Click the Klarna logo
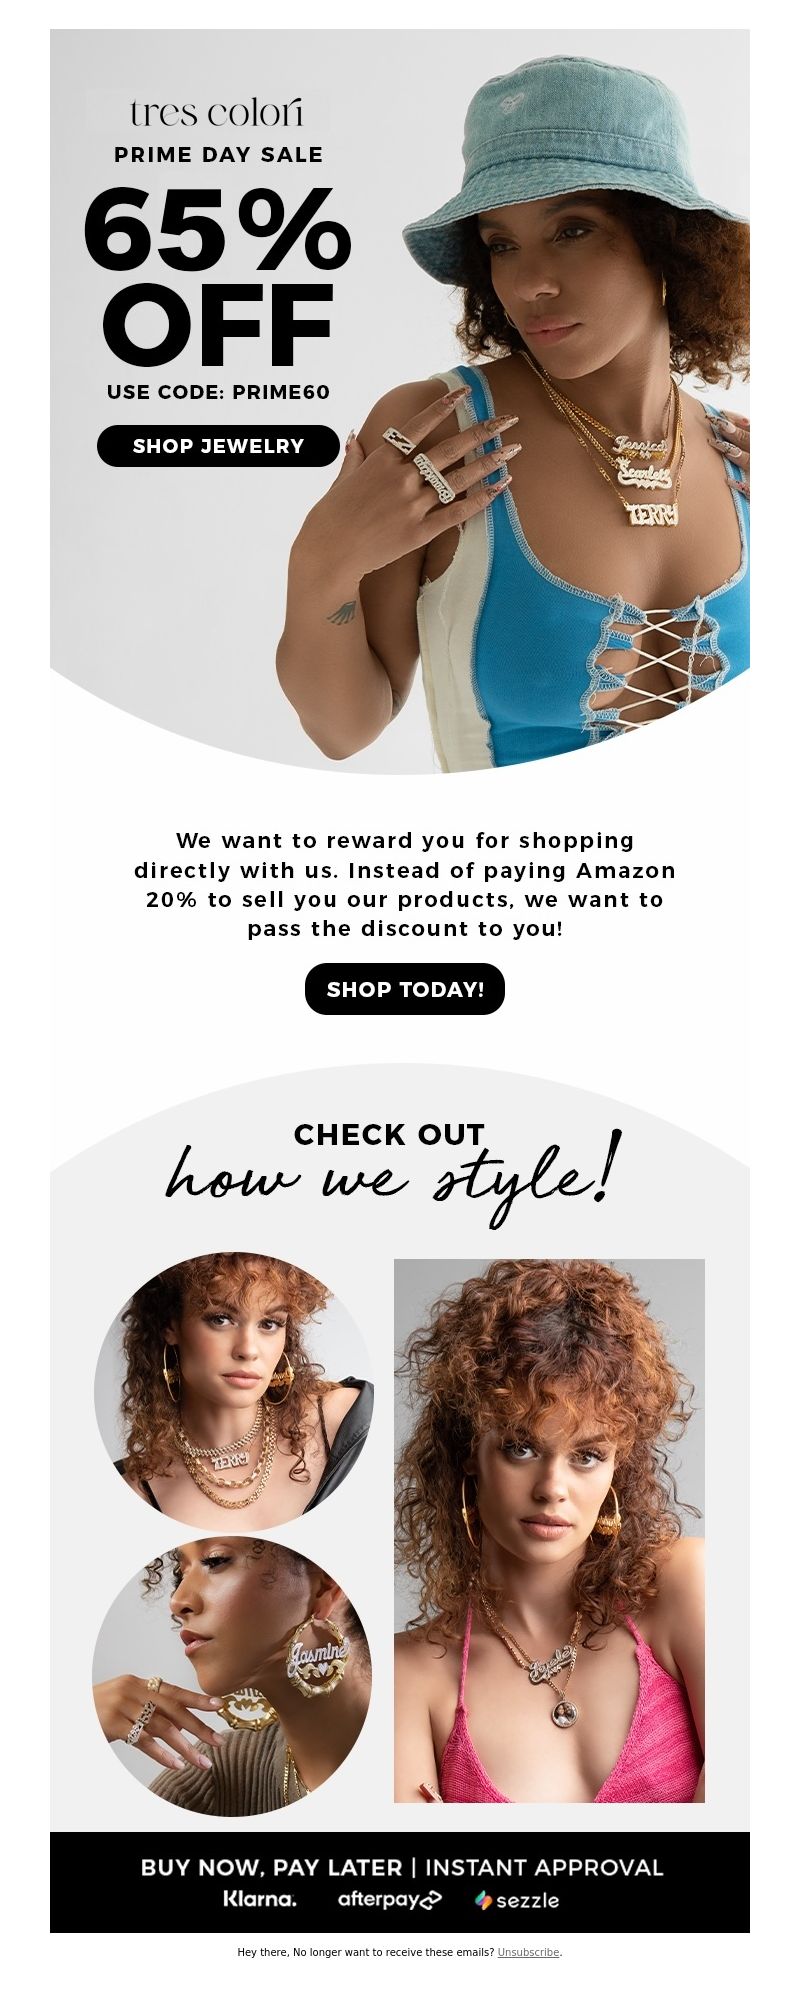800x1989 pixels. (x=260, y=1899)
